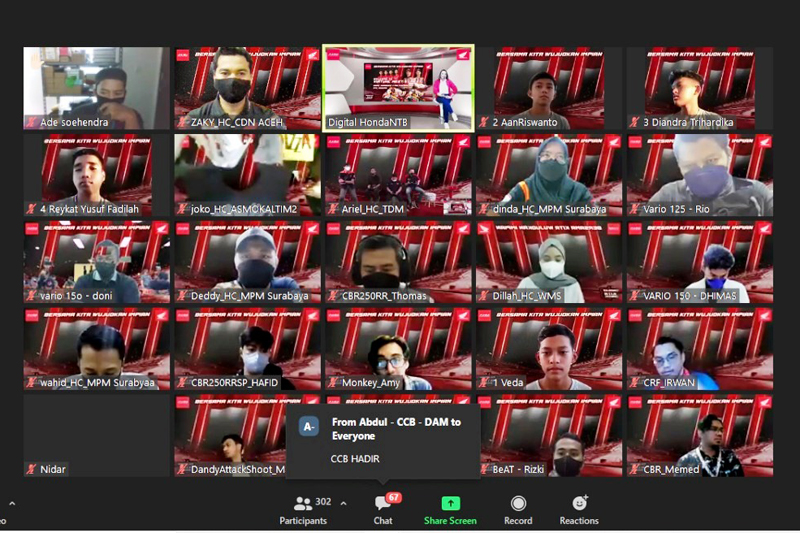
Task: Click the 302 participant count
Action: pos(323,502)
